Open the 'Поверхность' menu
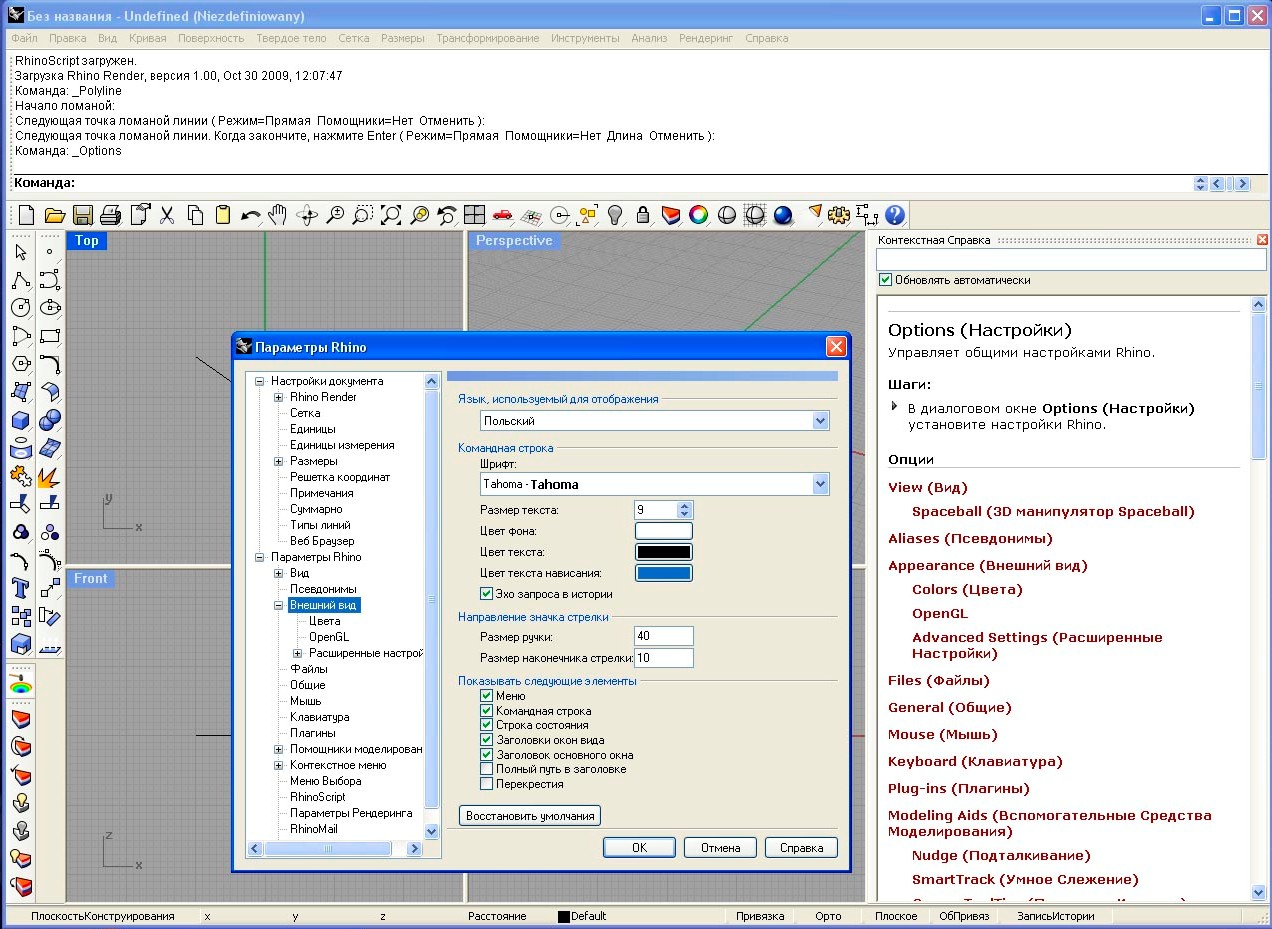The height and width of the screenshot is (929, 1272). click(211, 38)
